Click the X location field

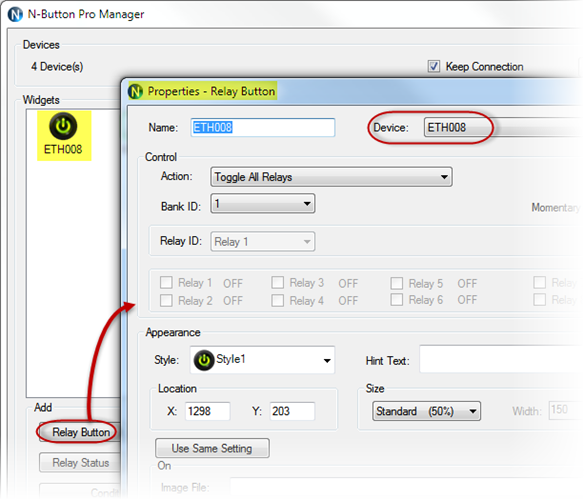coord(207,411)
